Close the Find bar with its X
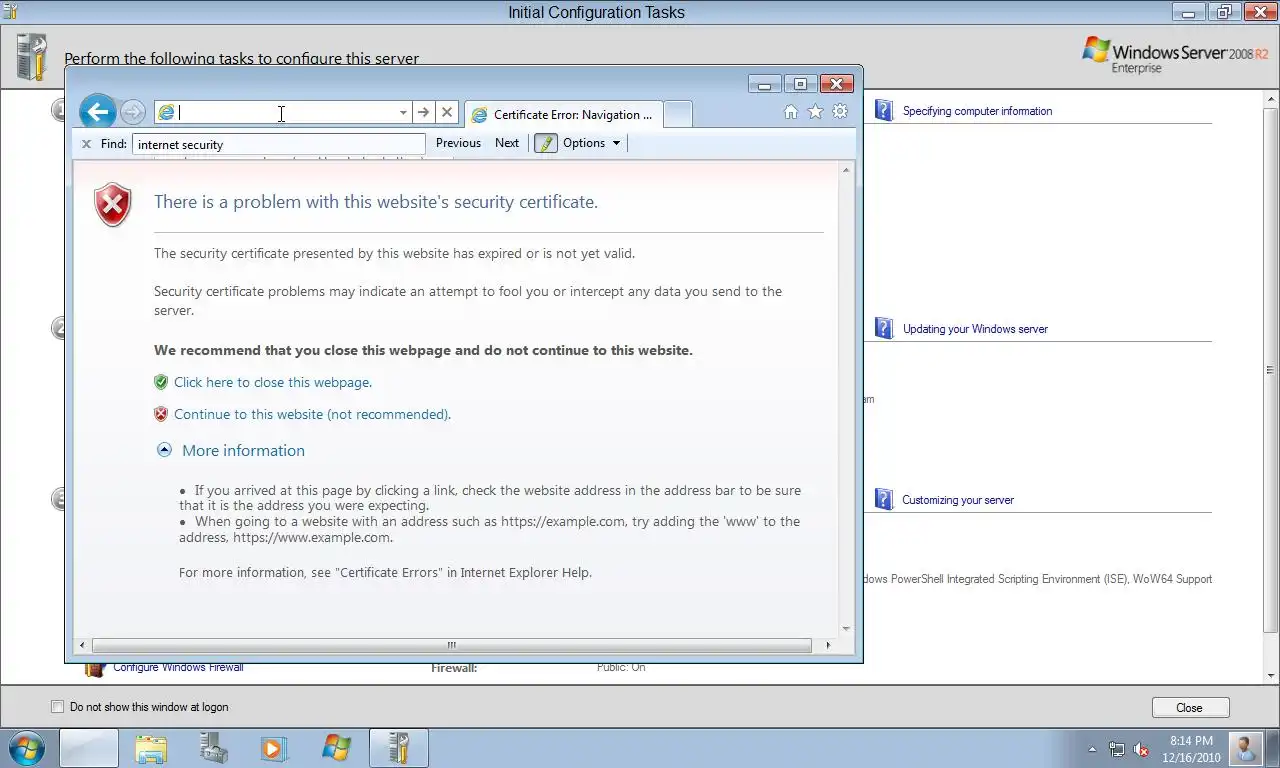 [x=86, y=144]
